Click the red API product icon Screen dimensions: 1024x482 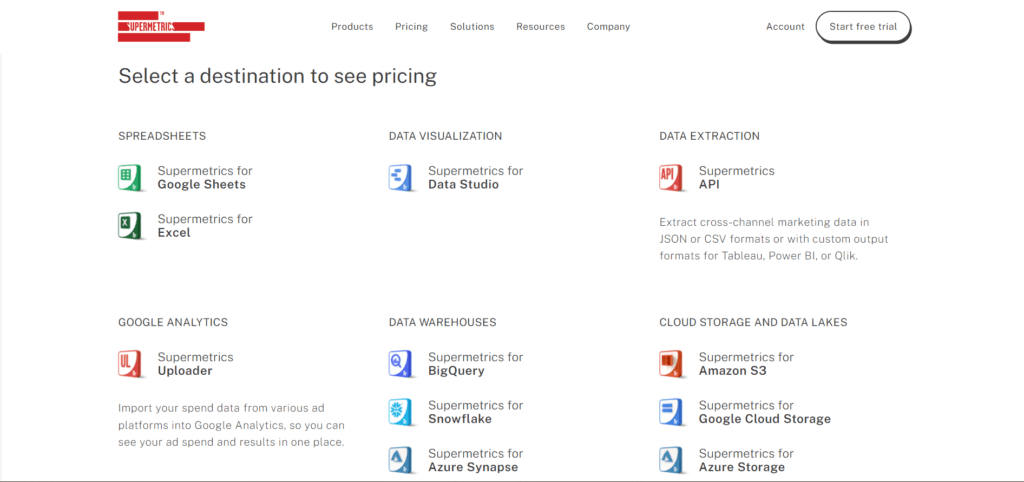(671, 178)
